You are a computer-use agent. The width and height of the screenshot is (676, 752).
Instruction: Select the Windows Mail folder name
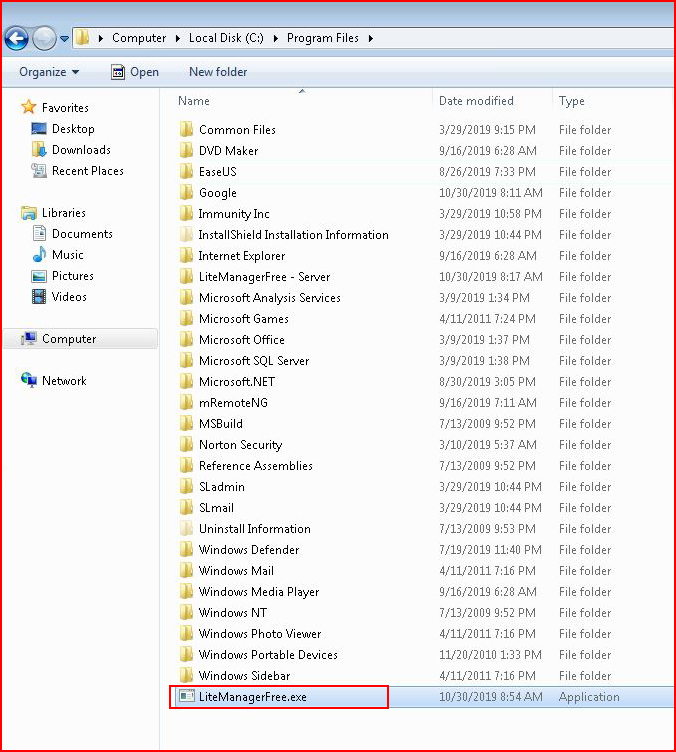pos(236,571)
